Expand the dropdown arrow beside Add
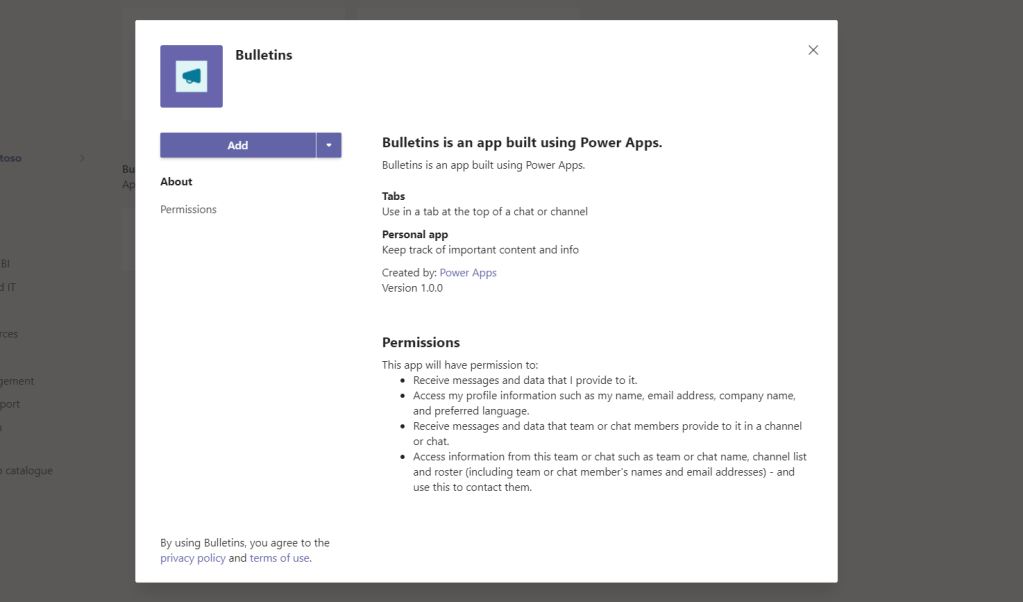Screen dimensions: 1023x602 (329, 145)
